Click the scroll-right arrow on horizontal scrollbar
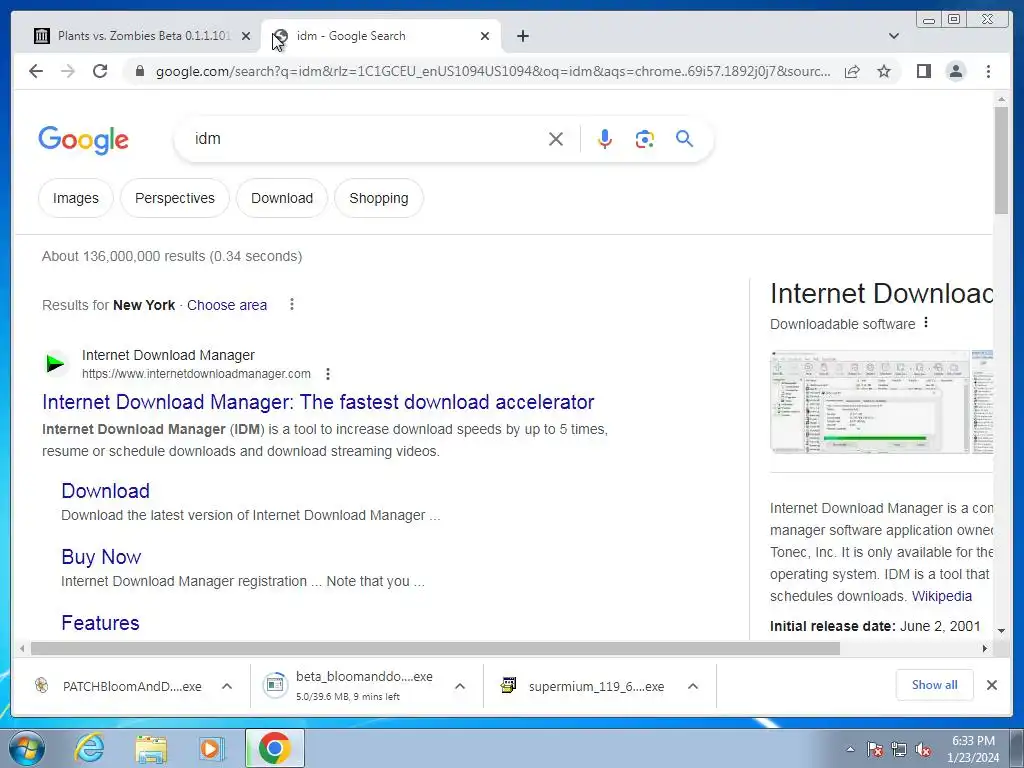Viewport: 1024px width, 768px height. click(x=985, y=648)
